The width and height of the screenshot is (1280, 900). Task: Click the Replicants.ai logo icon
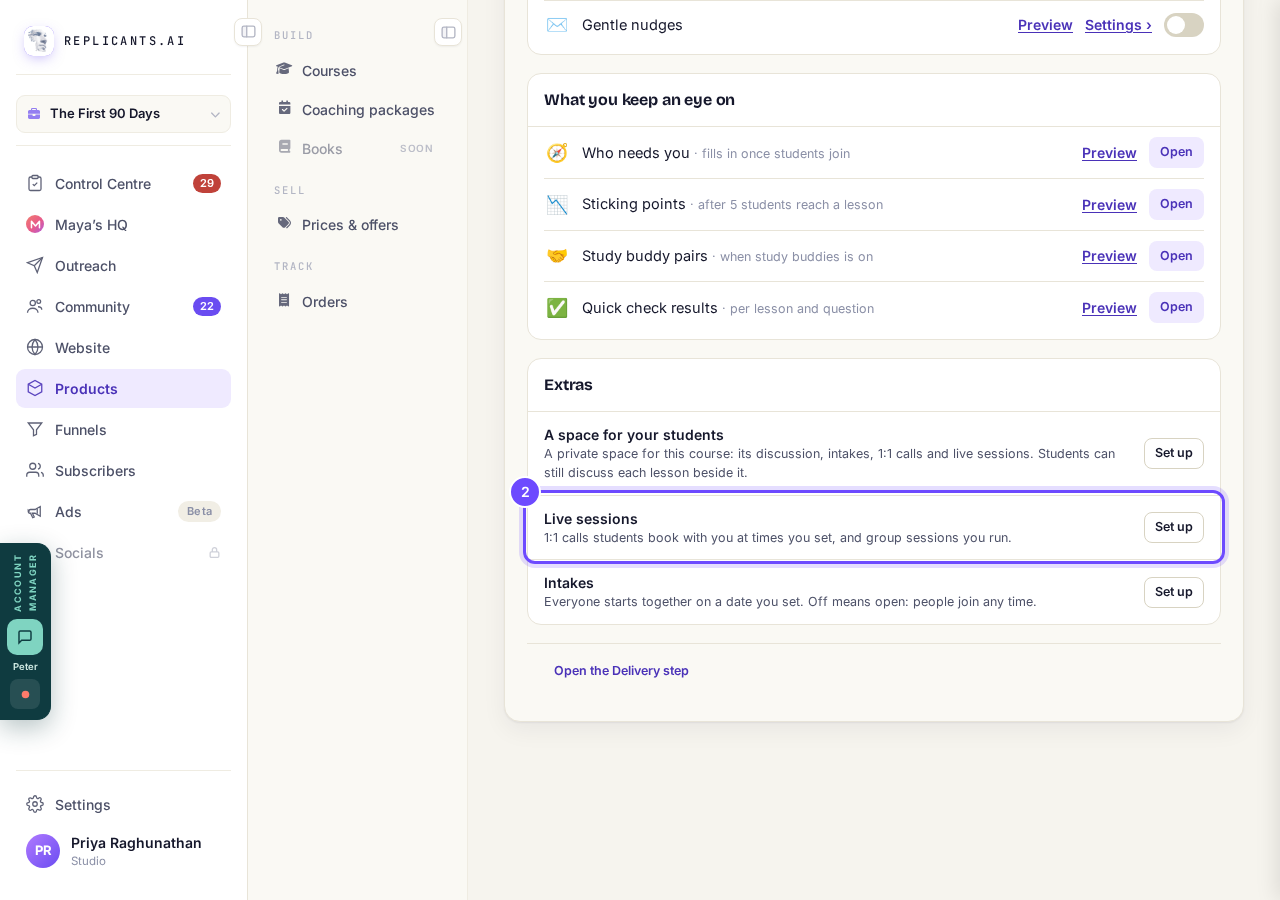pos(39,41)
